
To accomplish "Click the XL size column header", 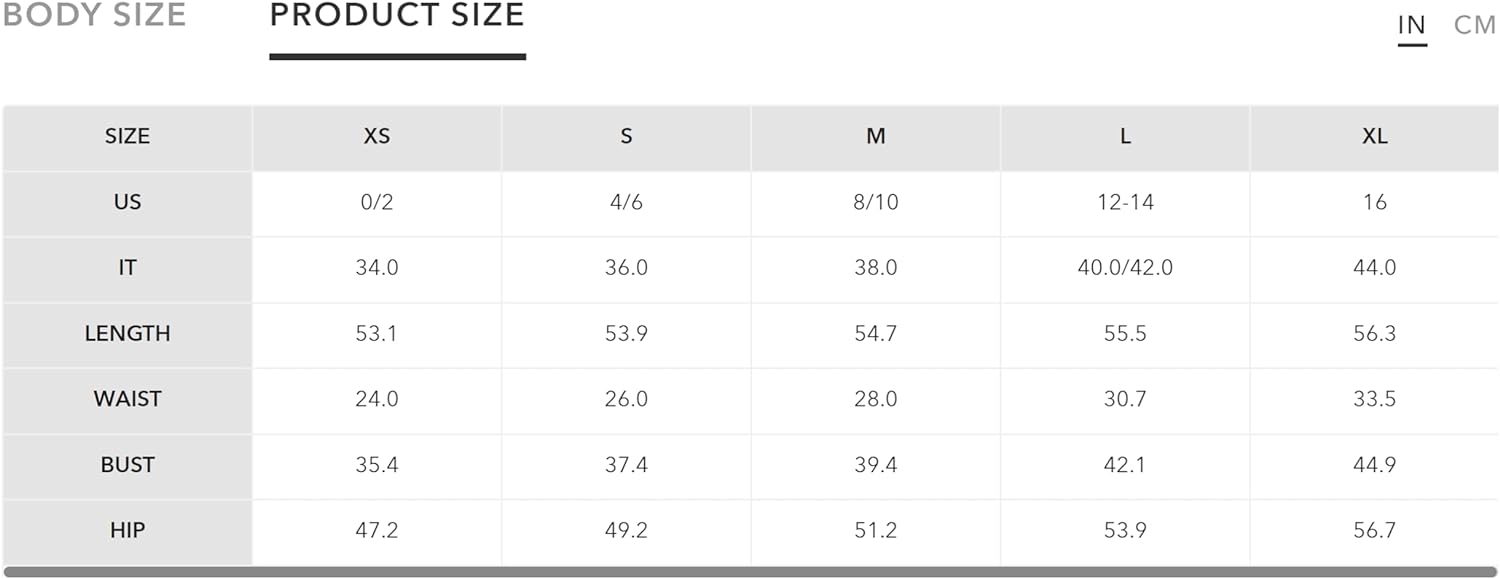I will click(1374, 137).
